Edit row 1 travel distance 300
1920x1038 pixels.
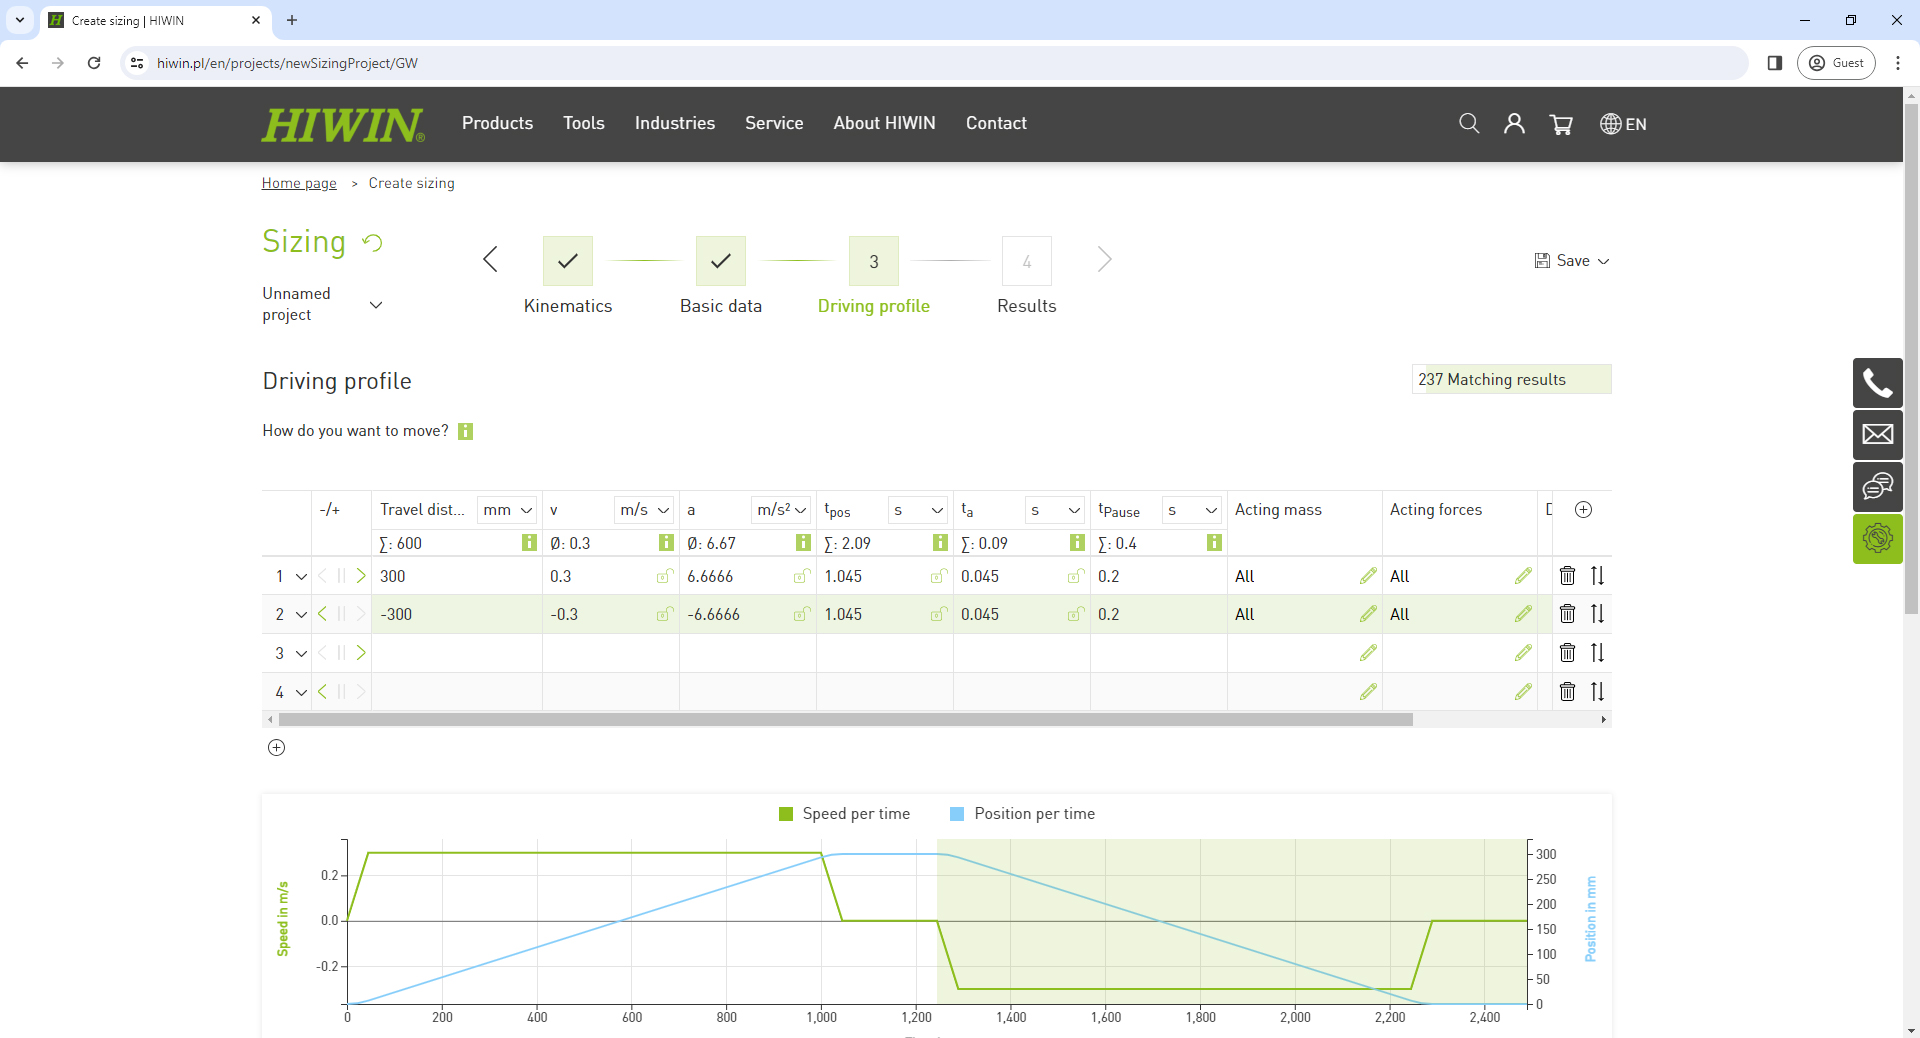[x=457, y=576]
